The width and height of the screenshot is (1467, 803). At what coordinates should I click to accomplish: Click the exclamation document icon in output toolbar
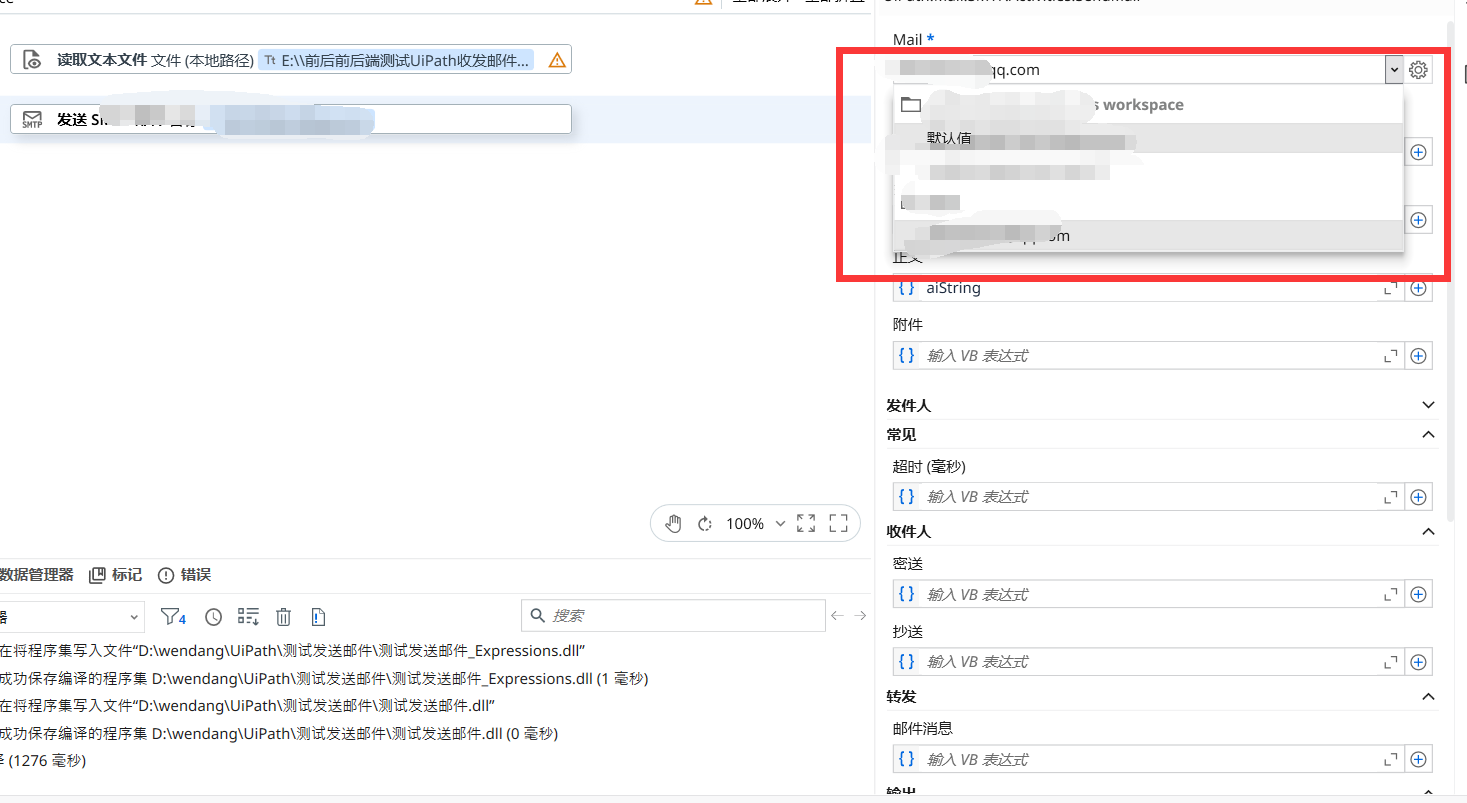(318, 617)
